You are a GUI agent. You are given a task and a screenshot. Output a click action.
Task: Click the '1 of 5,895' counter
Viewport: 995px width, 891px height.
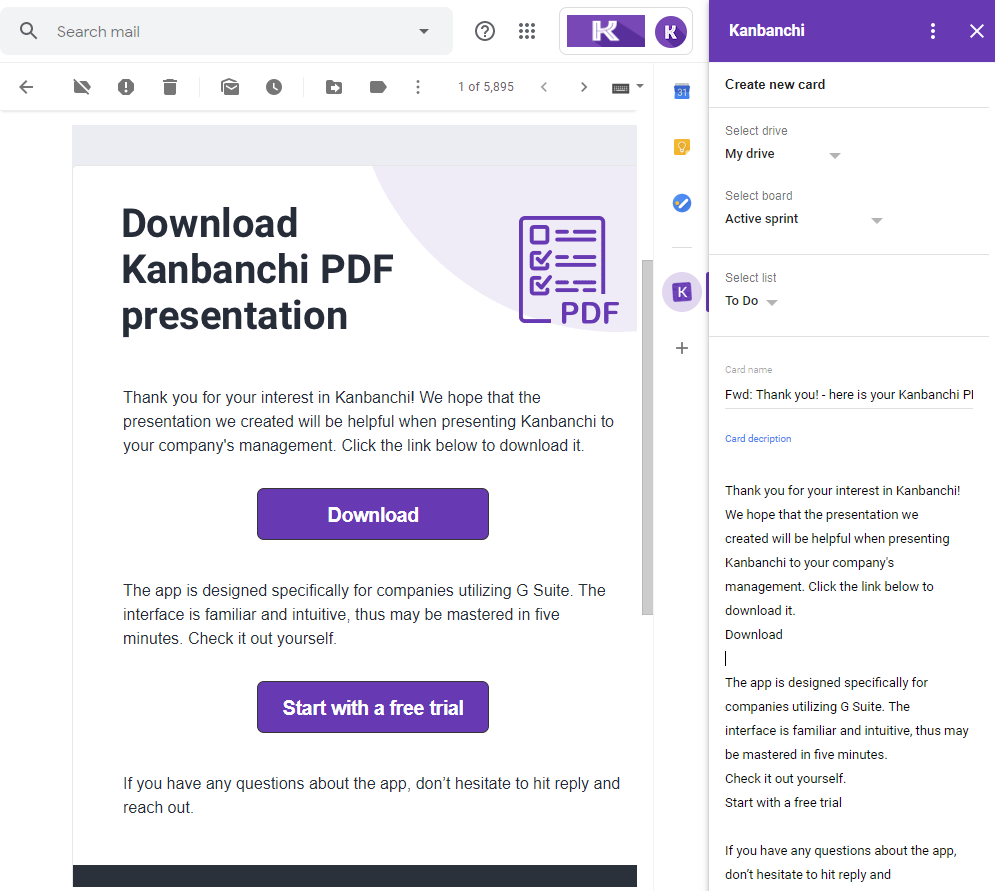[486, 87]
